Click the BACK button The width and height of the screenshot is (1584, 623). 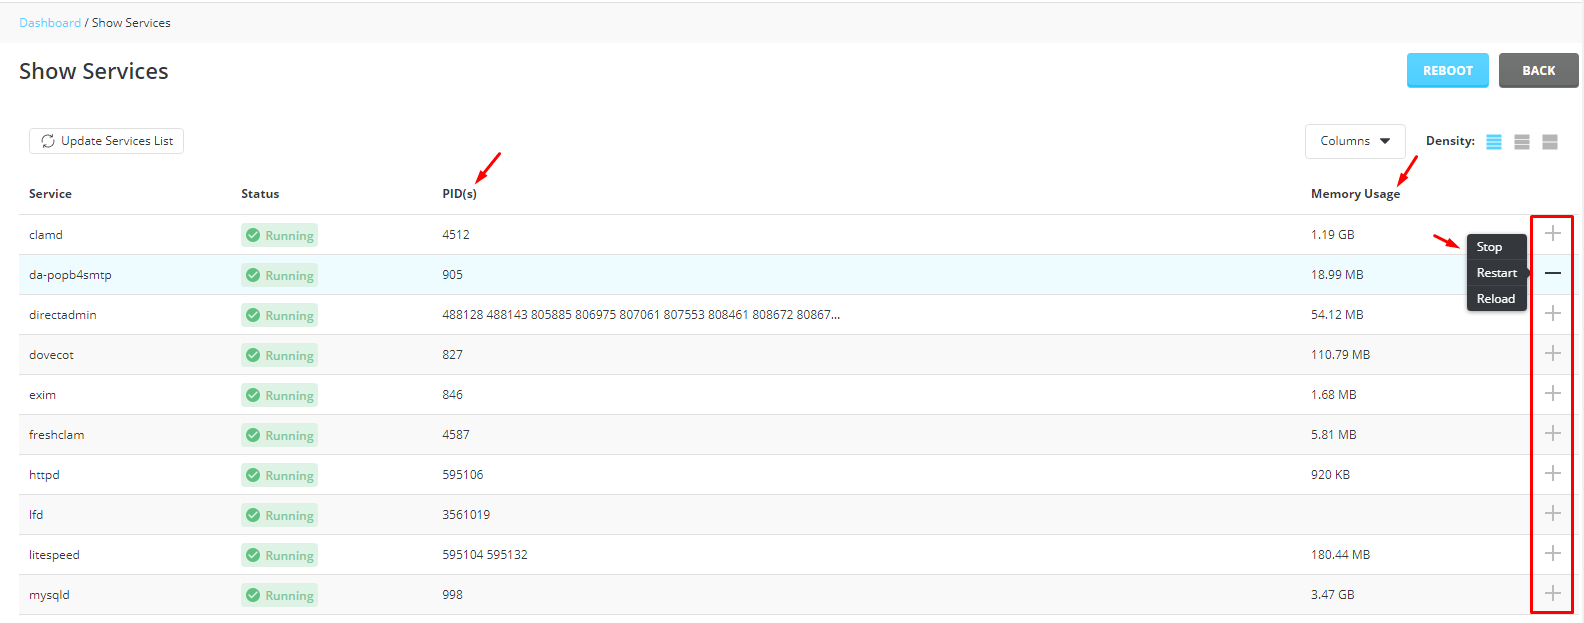pos(1538,71)
